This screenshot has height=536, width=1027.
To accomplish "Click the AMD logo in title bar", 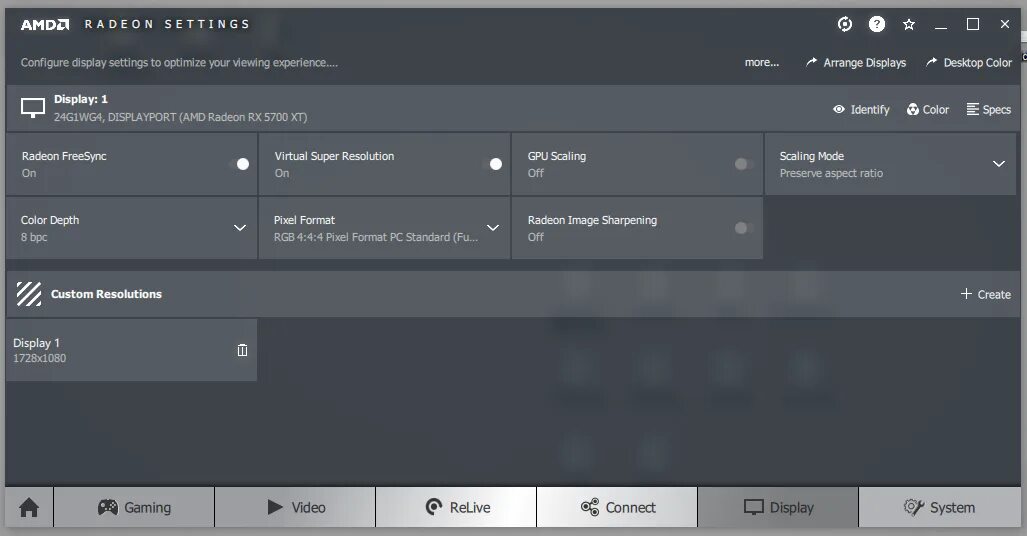I will pos(45,24).
